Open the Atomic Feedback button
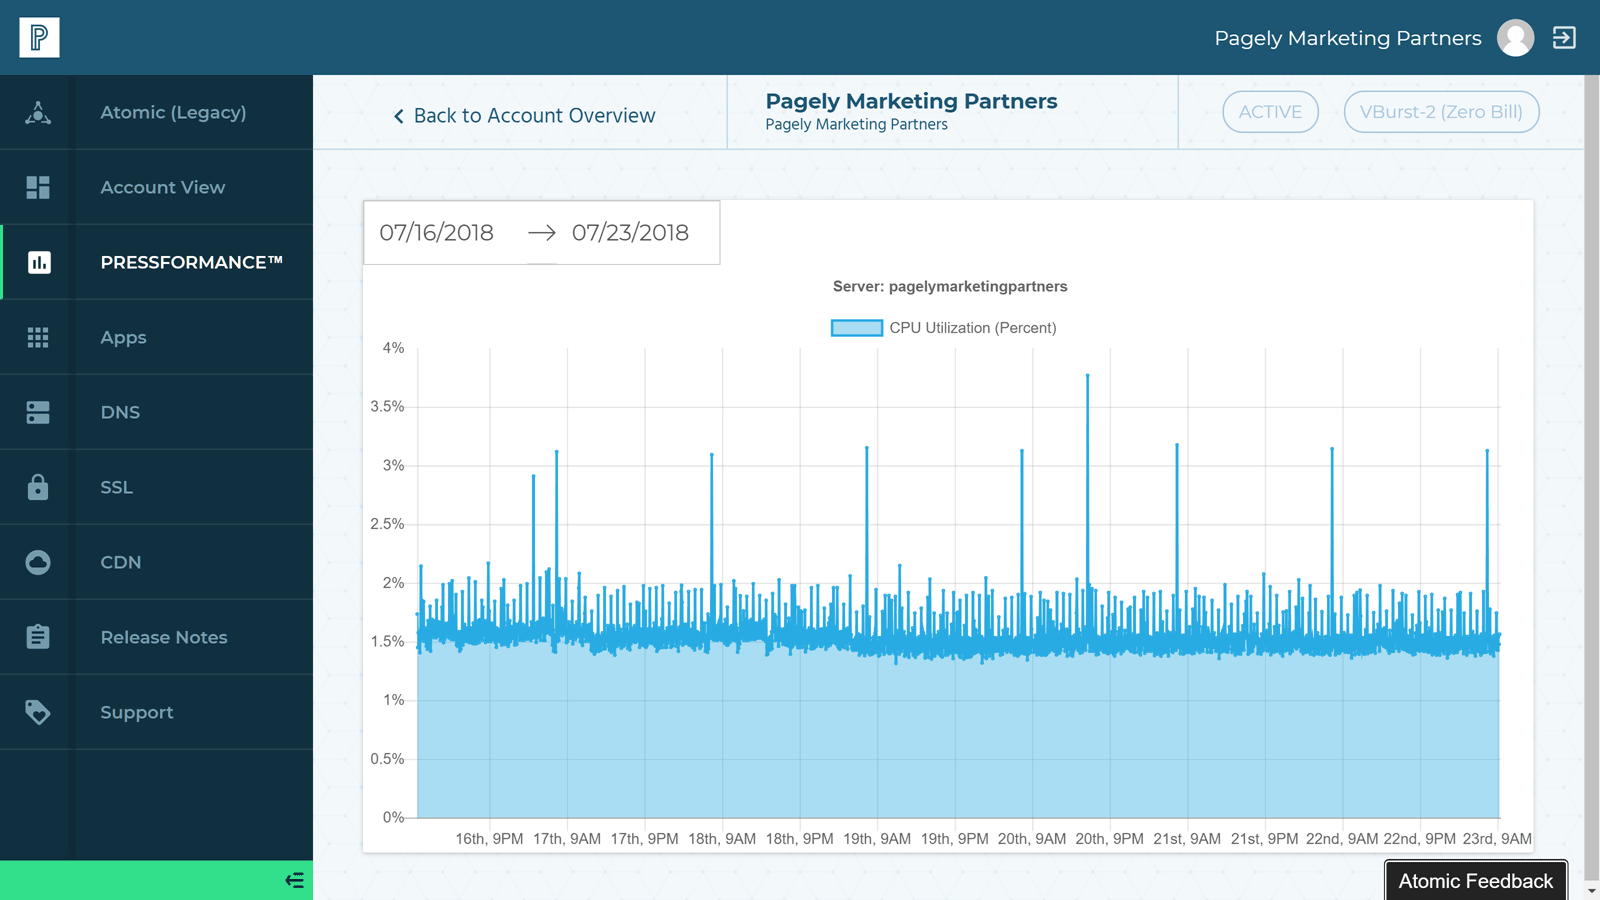Image resolution: width=1600 pixels, height=900 pixels. (x=1475, y=881)
